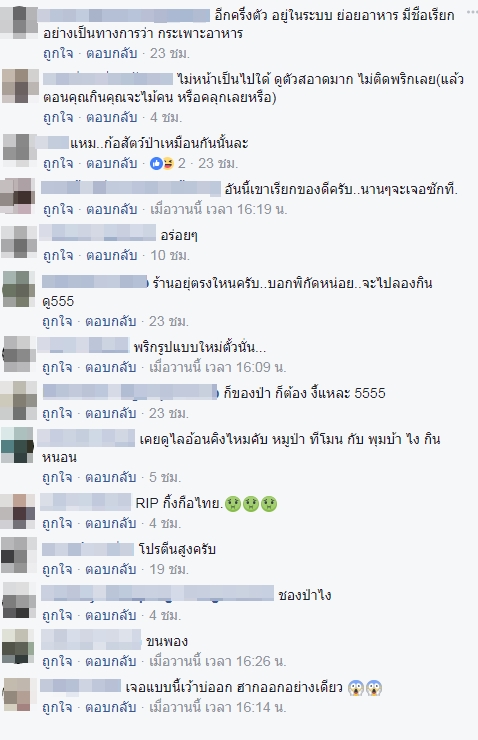Open blurred commenter name beside 'ก็ของป่า' comment
Viewport: 478px width, 740px height.
(130, 392)
